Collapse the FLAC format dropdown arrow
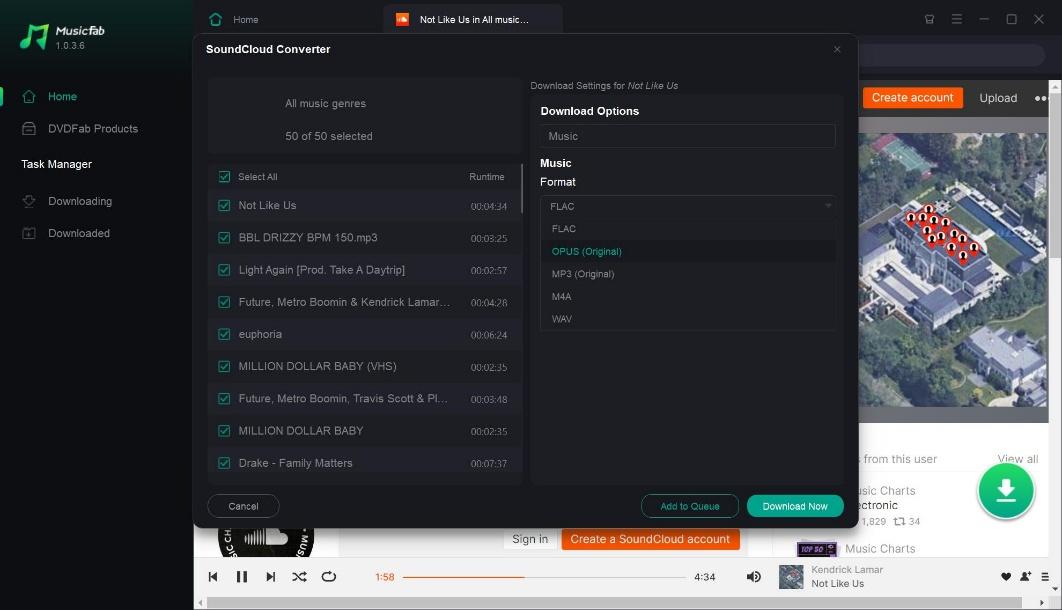This screenshot has width=1062, height=610. click(x=828, y=206)
